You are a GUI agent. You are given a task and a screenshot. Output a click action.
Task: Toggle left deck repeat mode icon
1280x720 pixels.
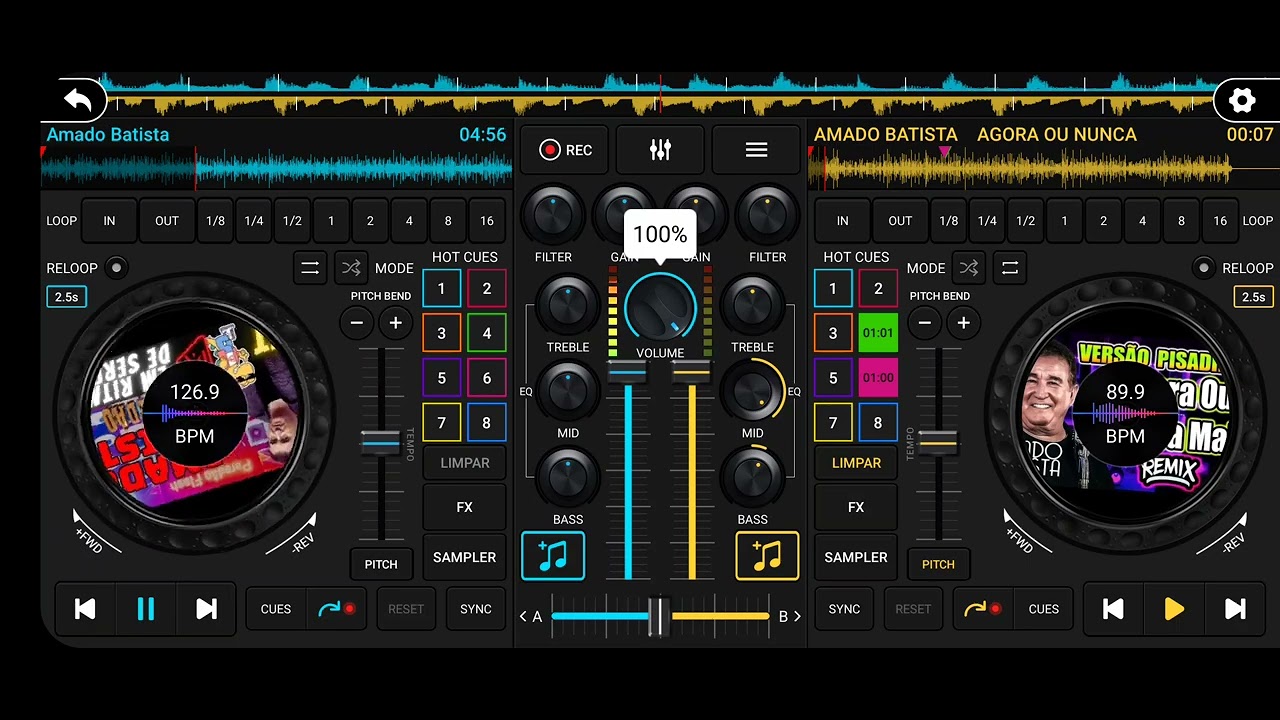point(310,268)
